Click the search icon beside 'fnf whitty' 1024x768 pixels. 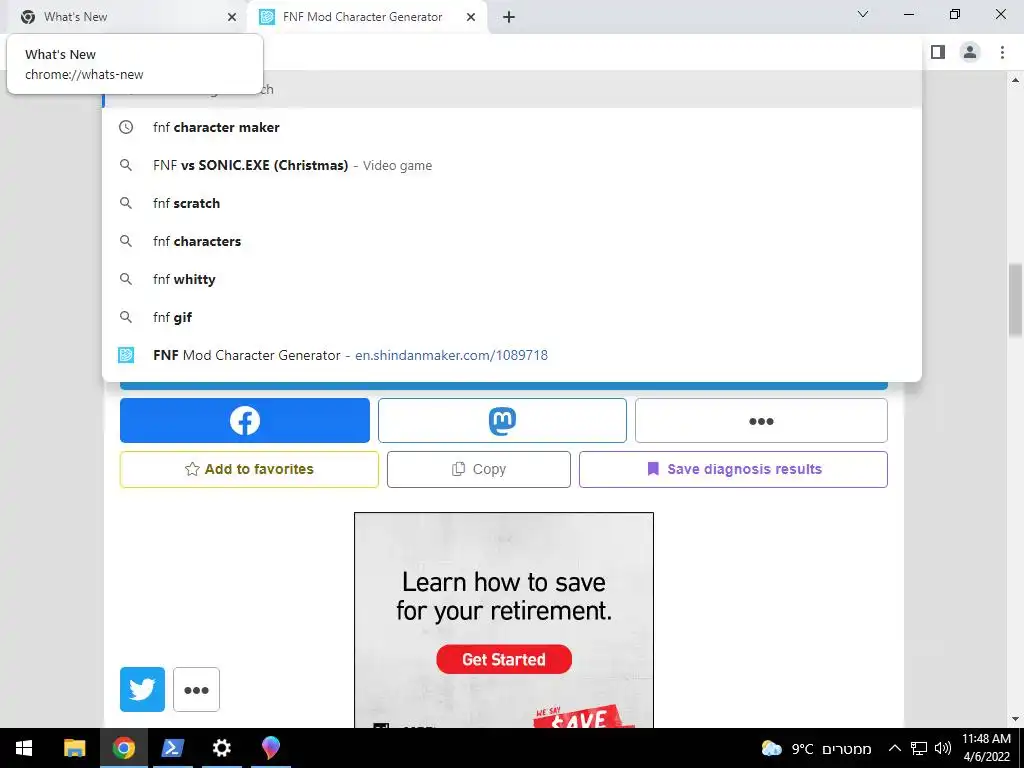126,279
